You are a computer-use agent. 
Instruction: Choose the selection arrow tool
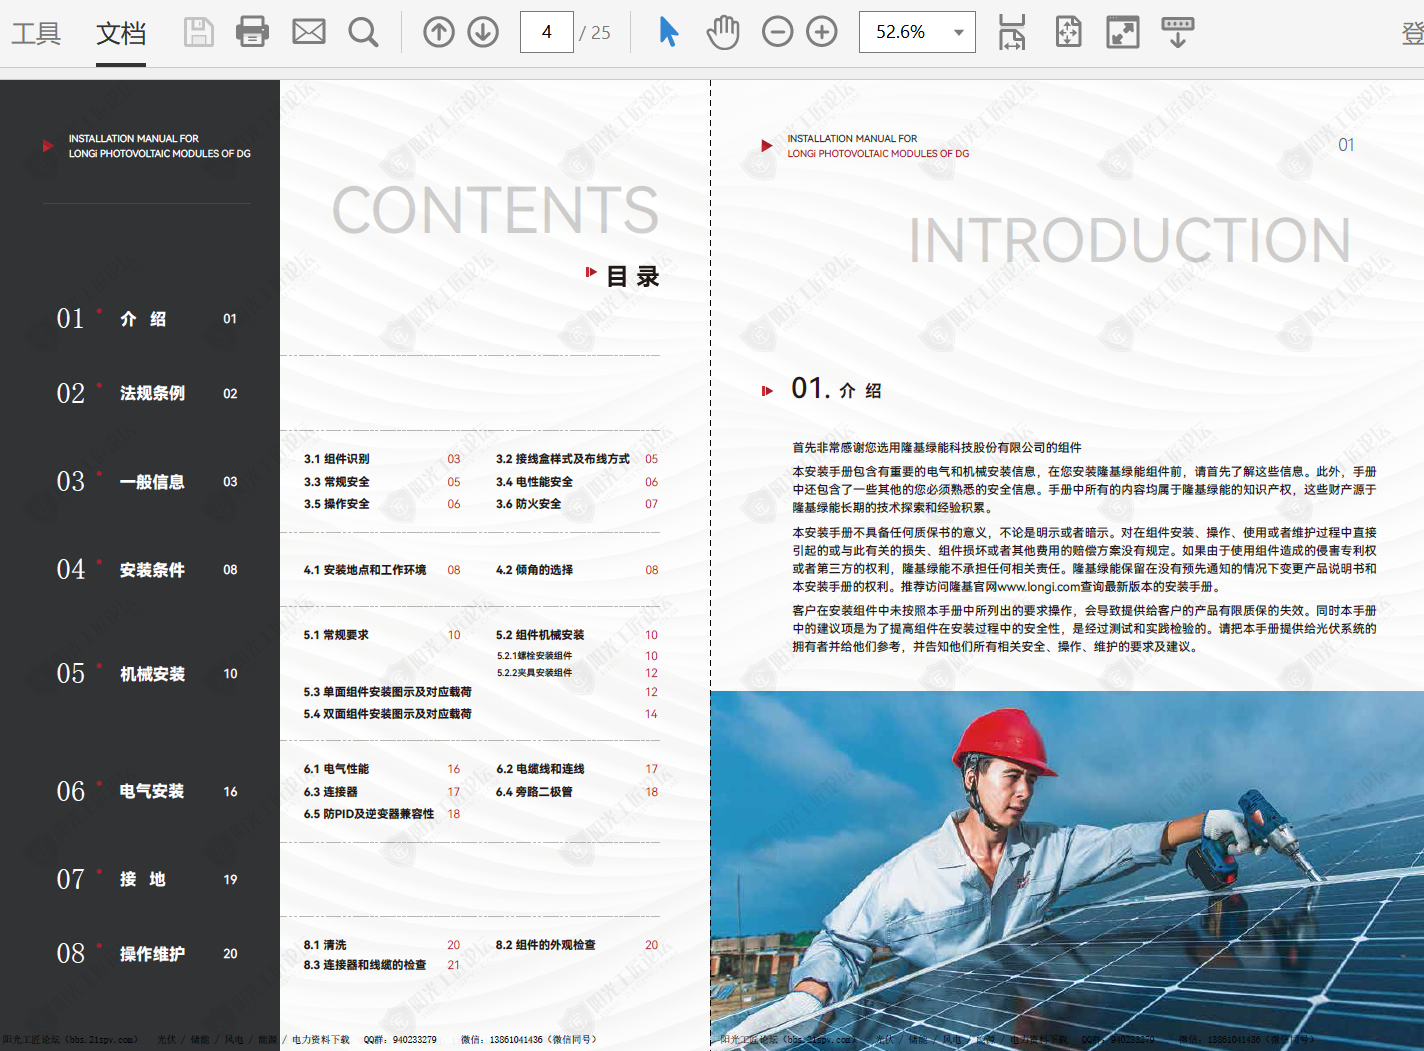coord(669,32)
